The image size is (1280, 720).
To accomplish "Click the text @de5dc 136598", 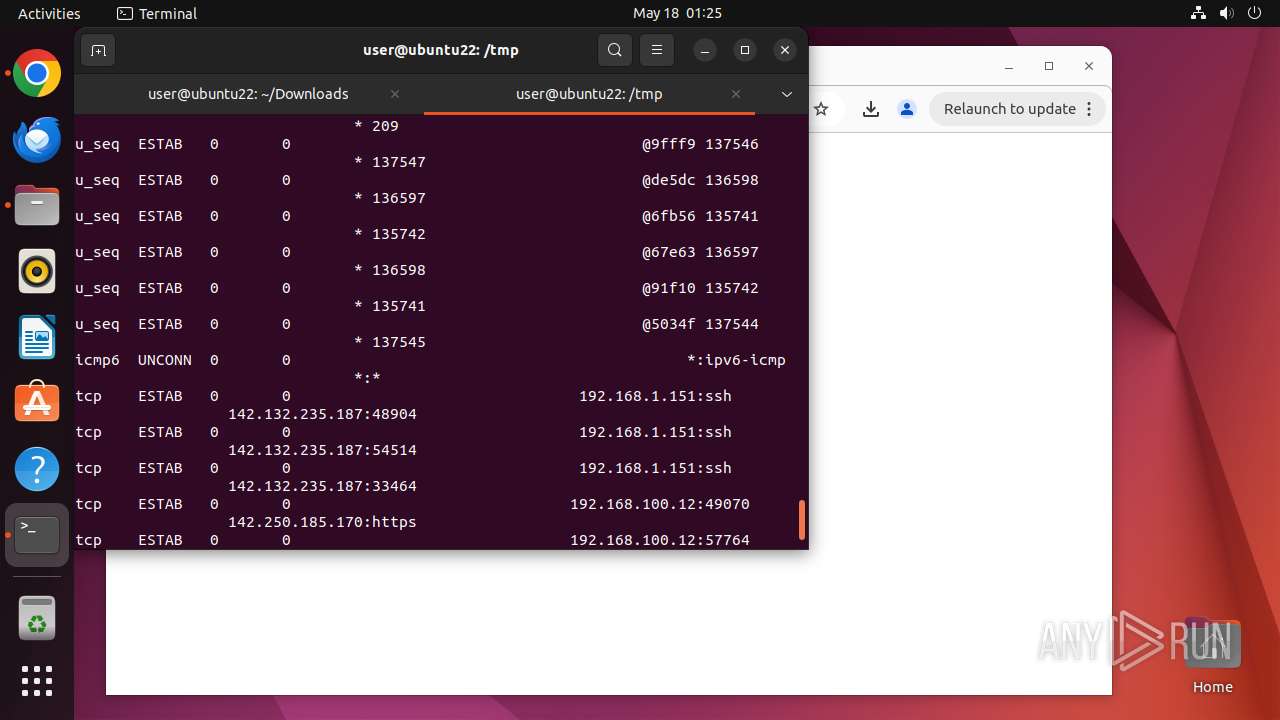I will (700, 180).
